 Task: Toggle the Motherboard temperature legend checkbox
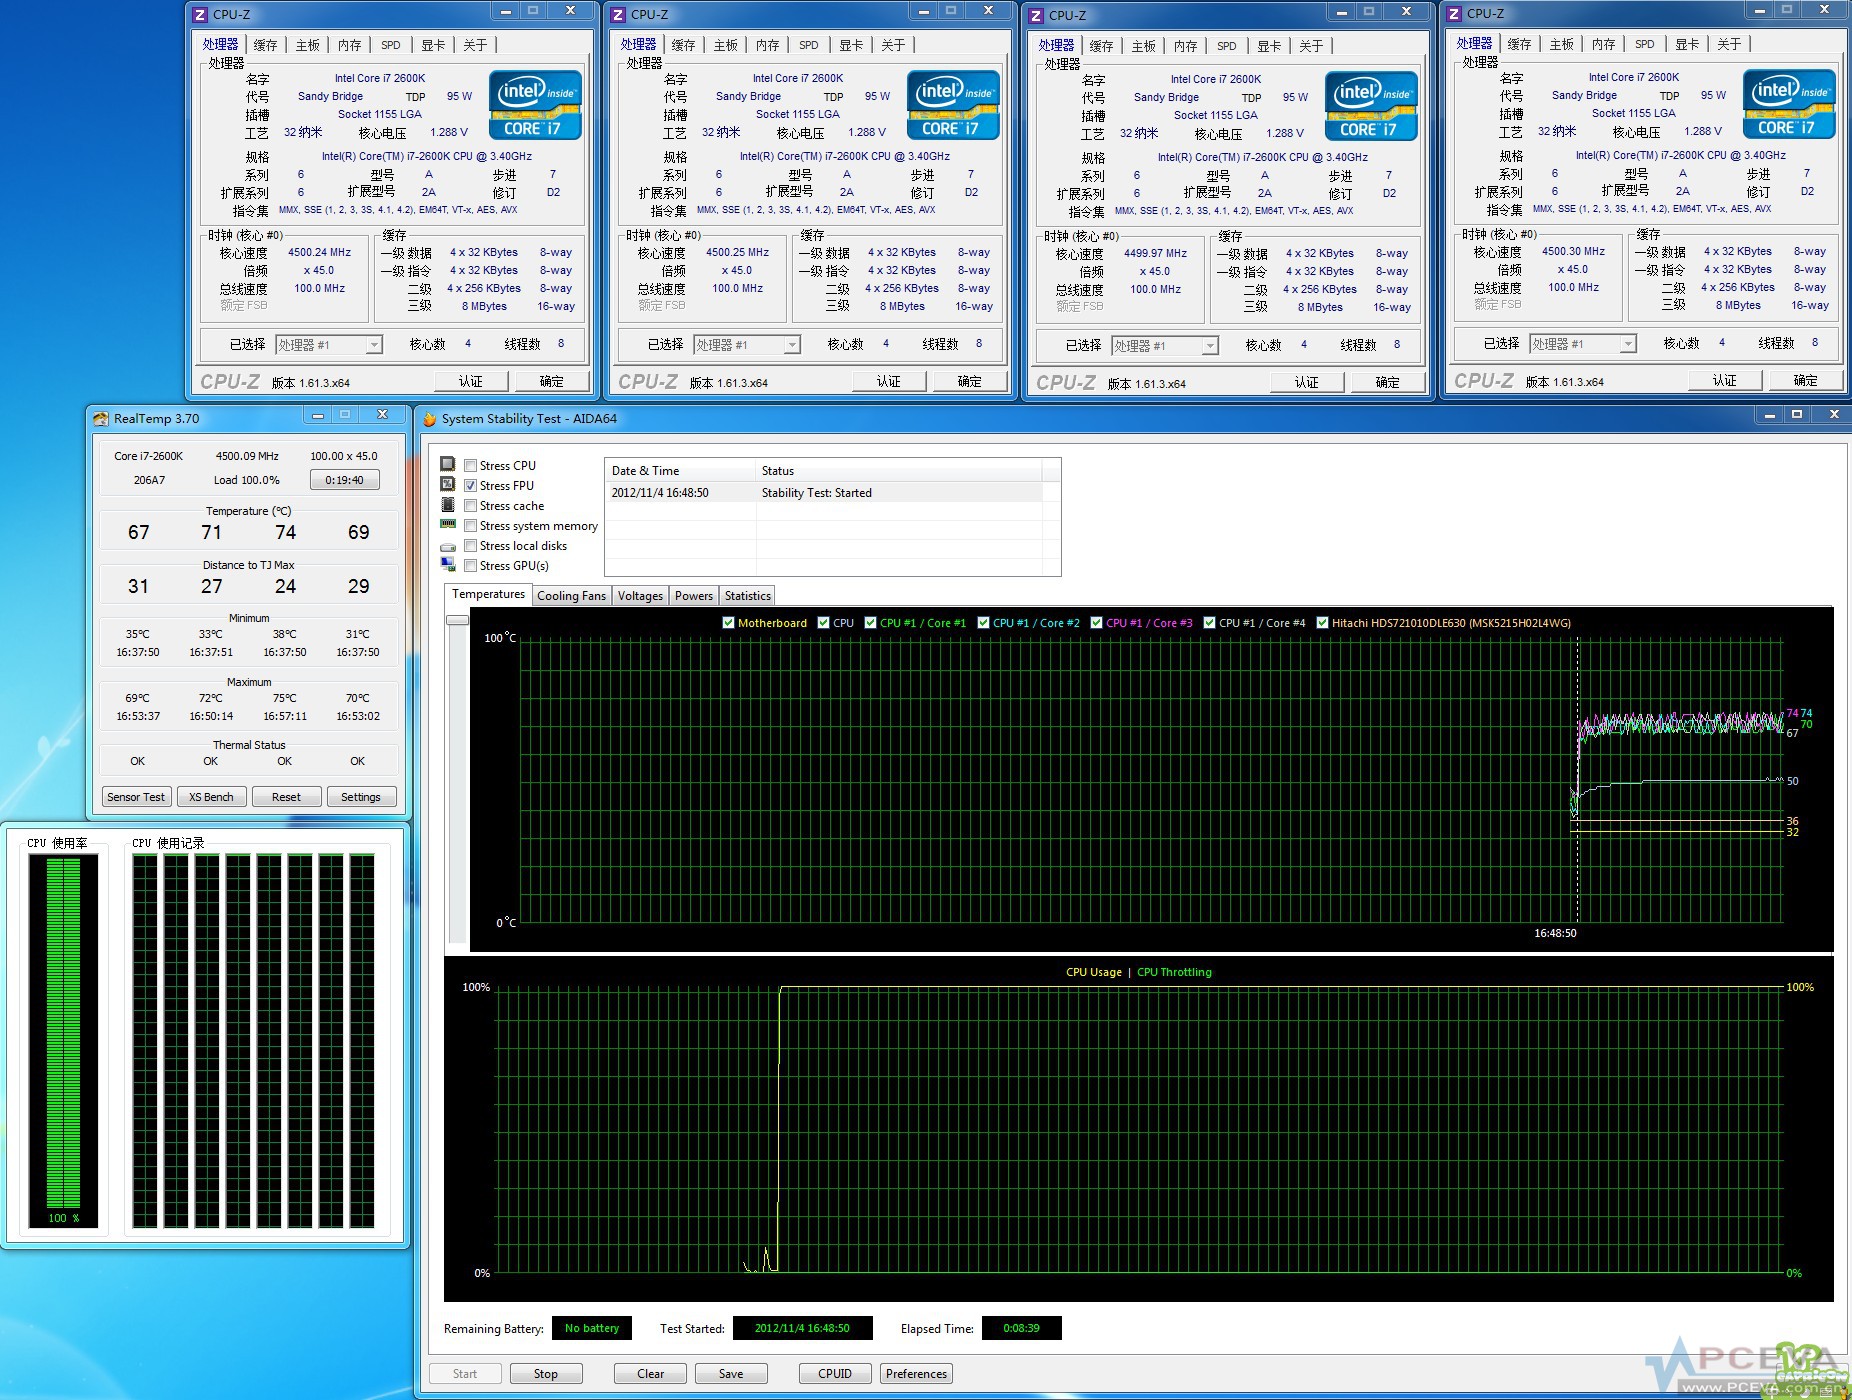(x=728, y=623)
